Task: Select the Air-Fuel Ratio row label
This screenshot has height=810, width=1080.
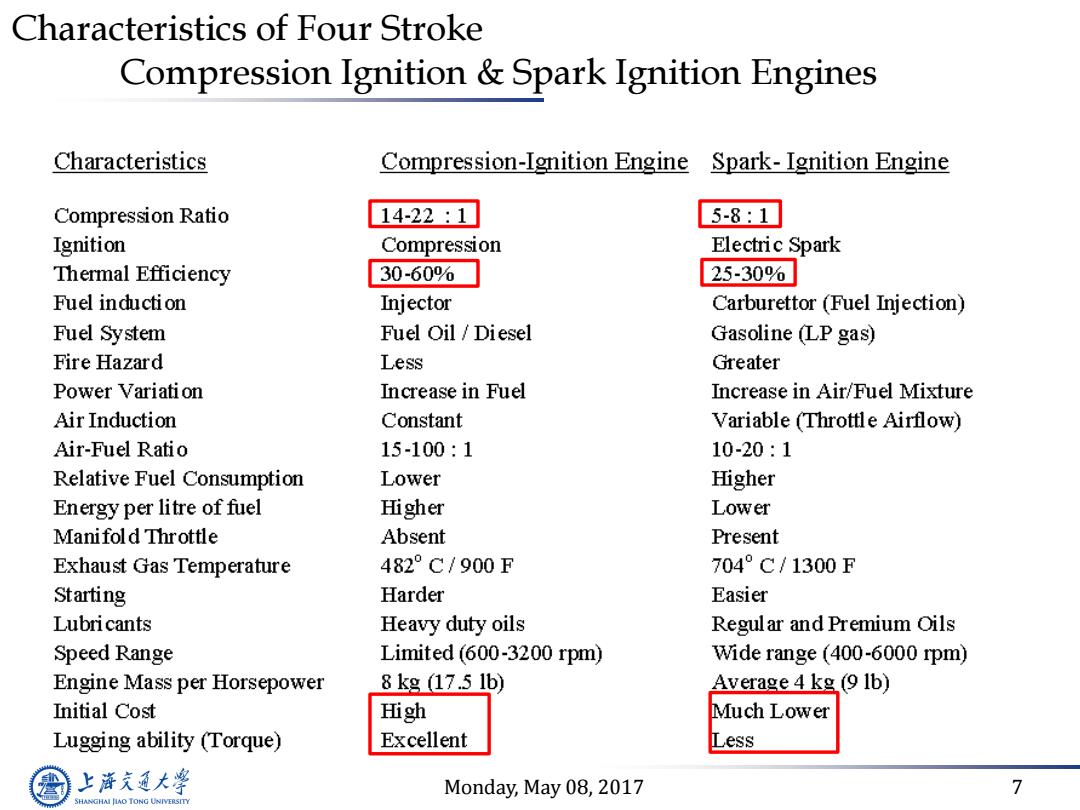Action: coord(121,450)
